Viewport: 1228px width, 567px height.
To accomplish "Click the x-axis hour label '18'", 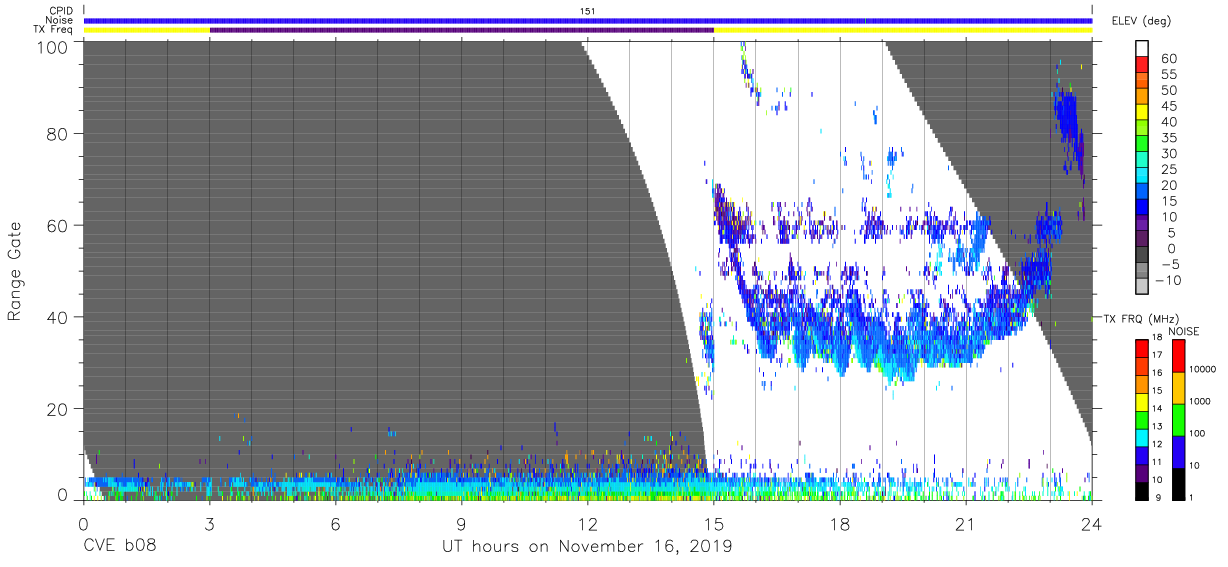I will [840, 523].
